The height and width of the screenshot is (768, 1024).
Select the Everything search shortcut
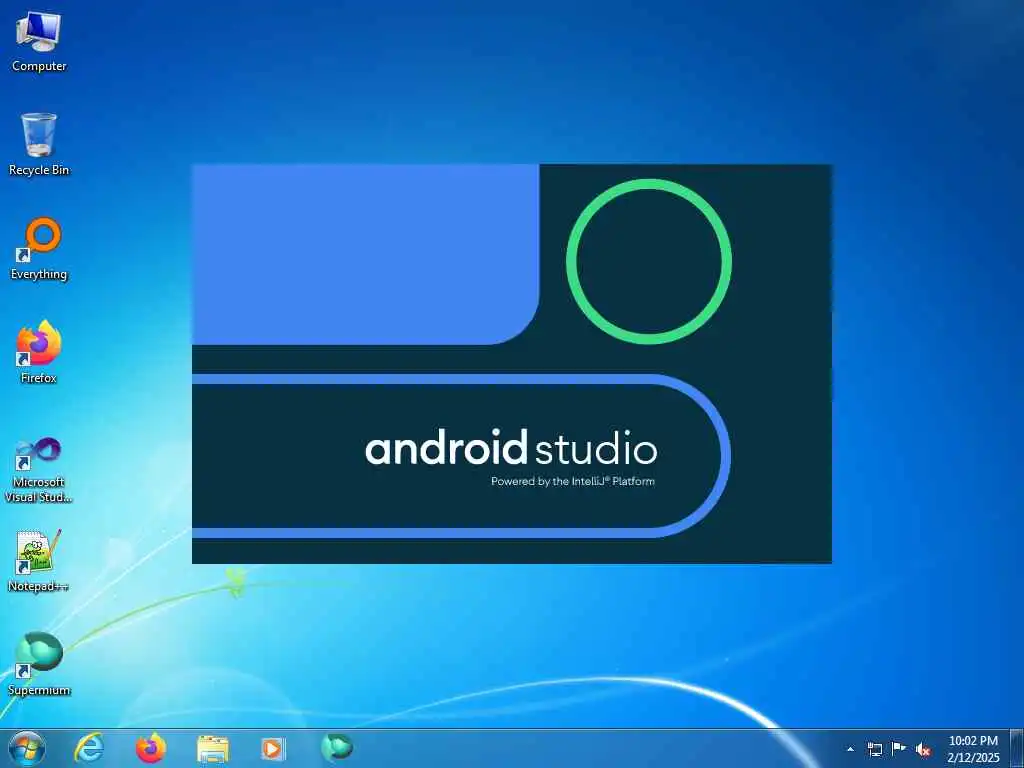[39, 249]
